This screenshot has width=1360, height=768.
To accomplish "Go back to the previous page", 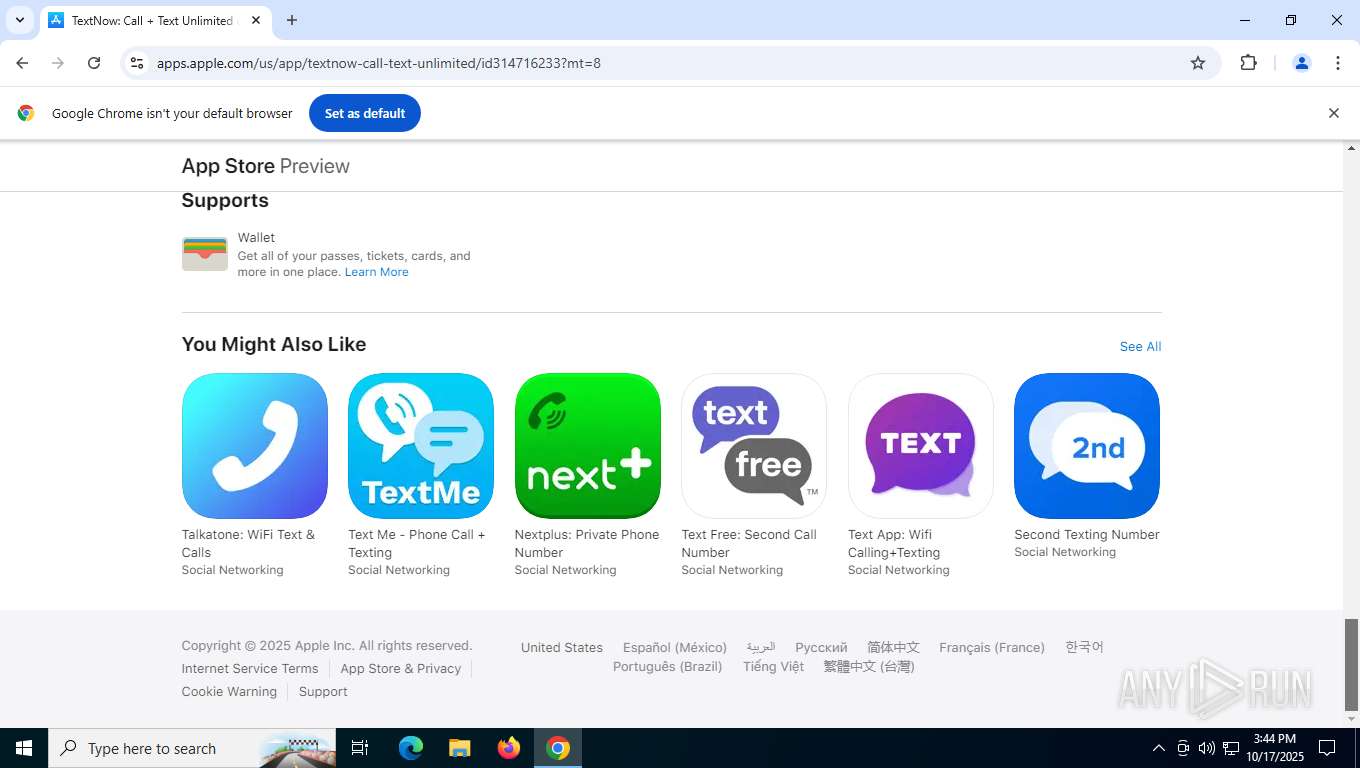I will [x=22, y=63].
